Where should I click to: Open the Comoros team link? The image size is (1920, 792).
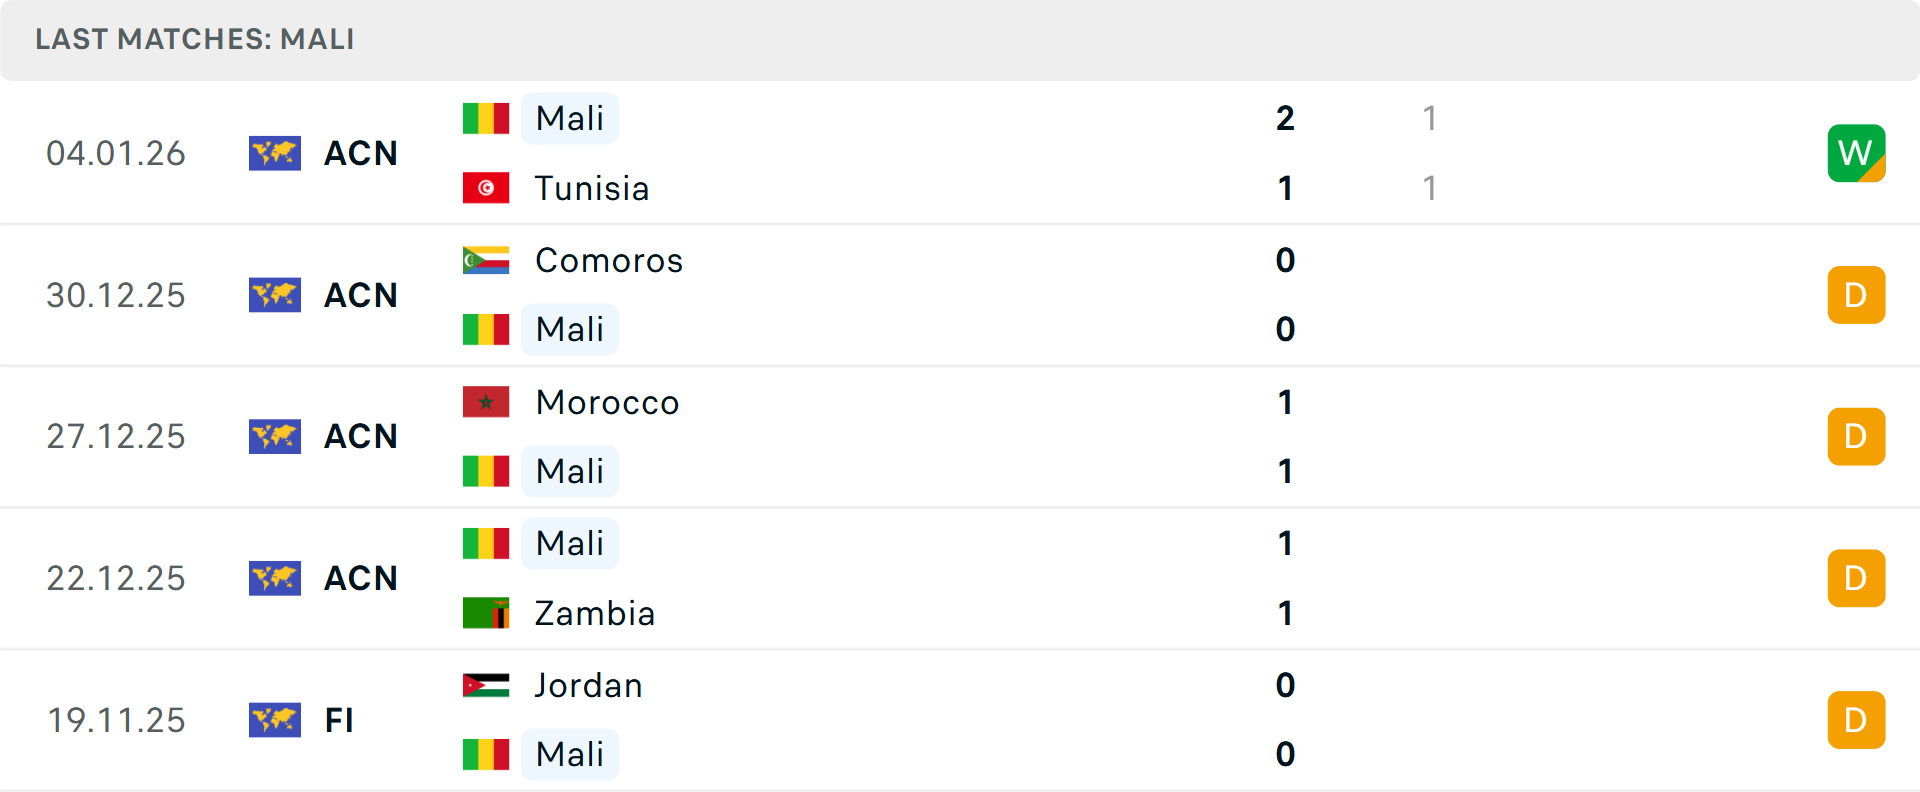click(609, 260)
